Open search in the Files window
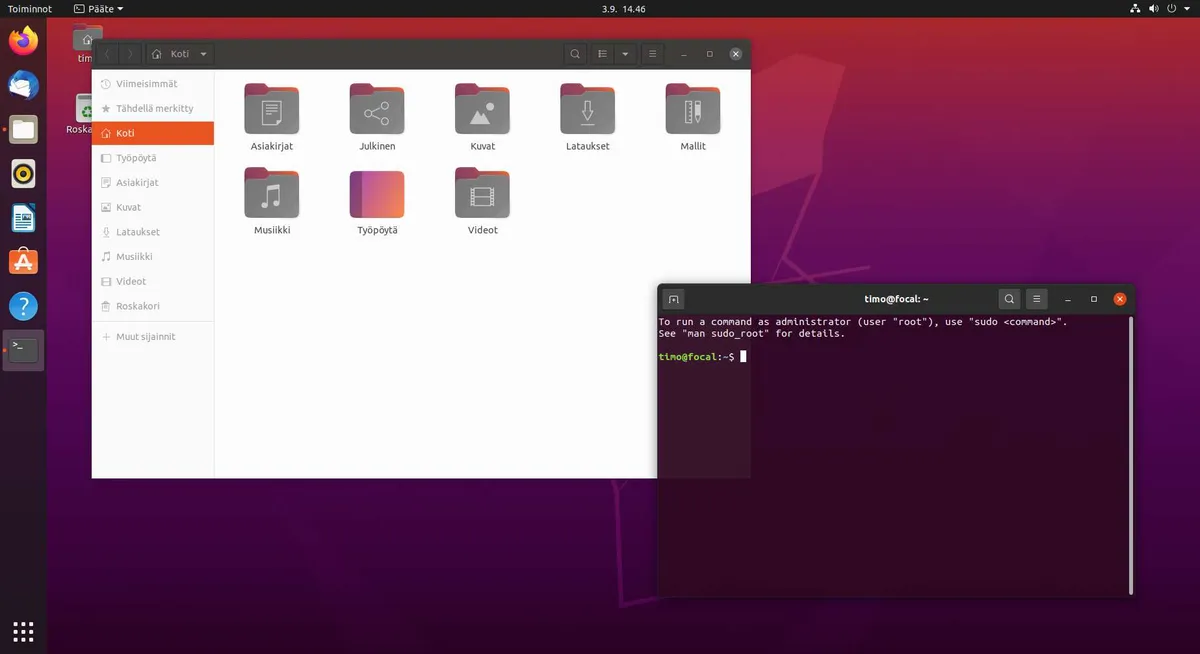 pos(575,53)
